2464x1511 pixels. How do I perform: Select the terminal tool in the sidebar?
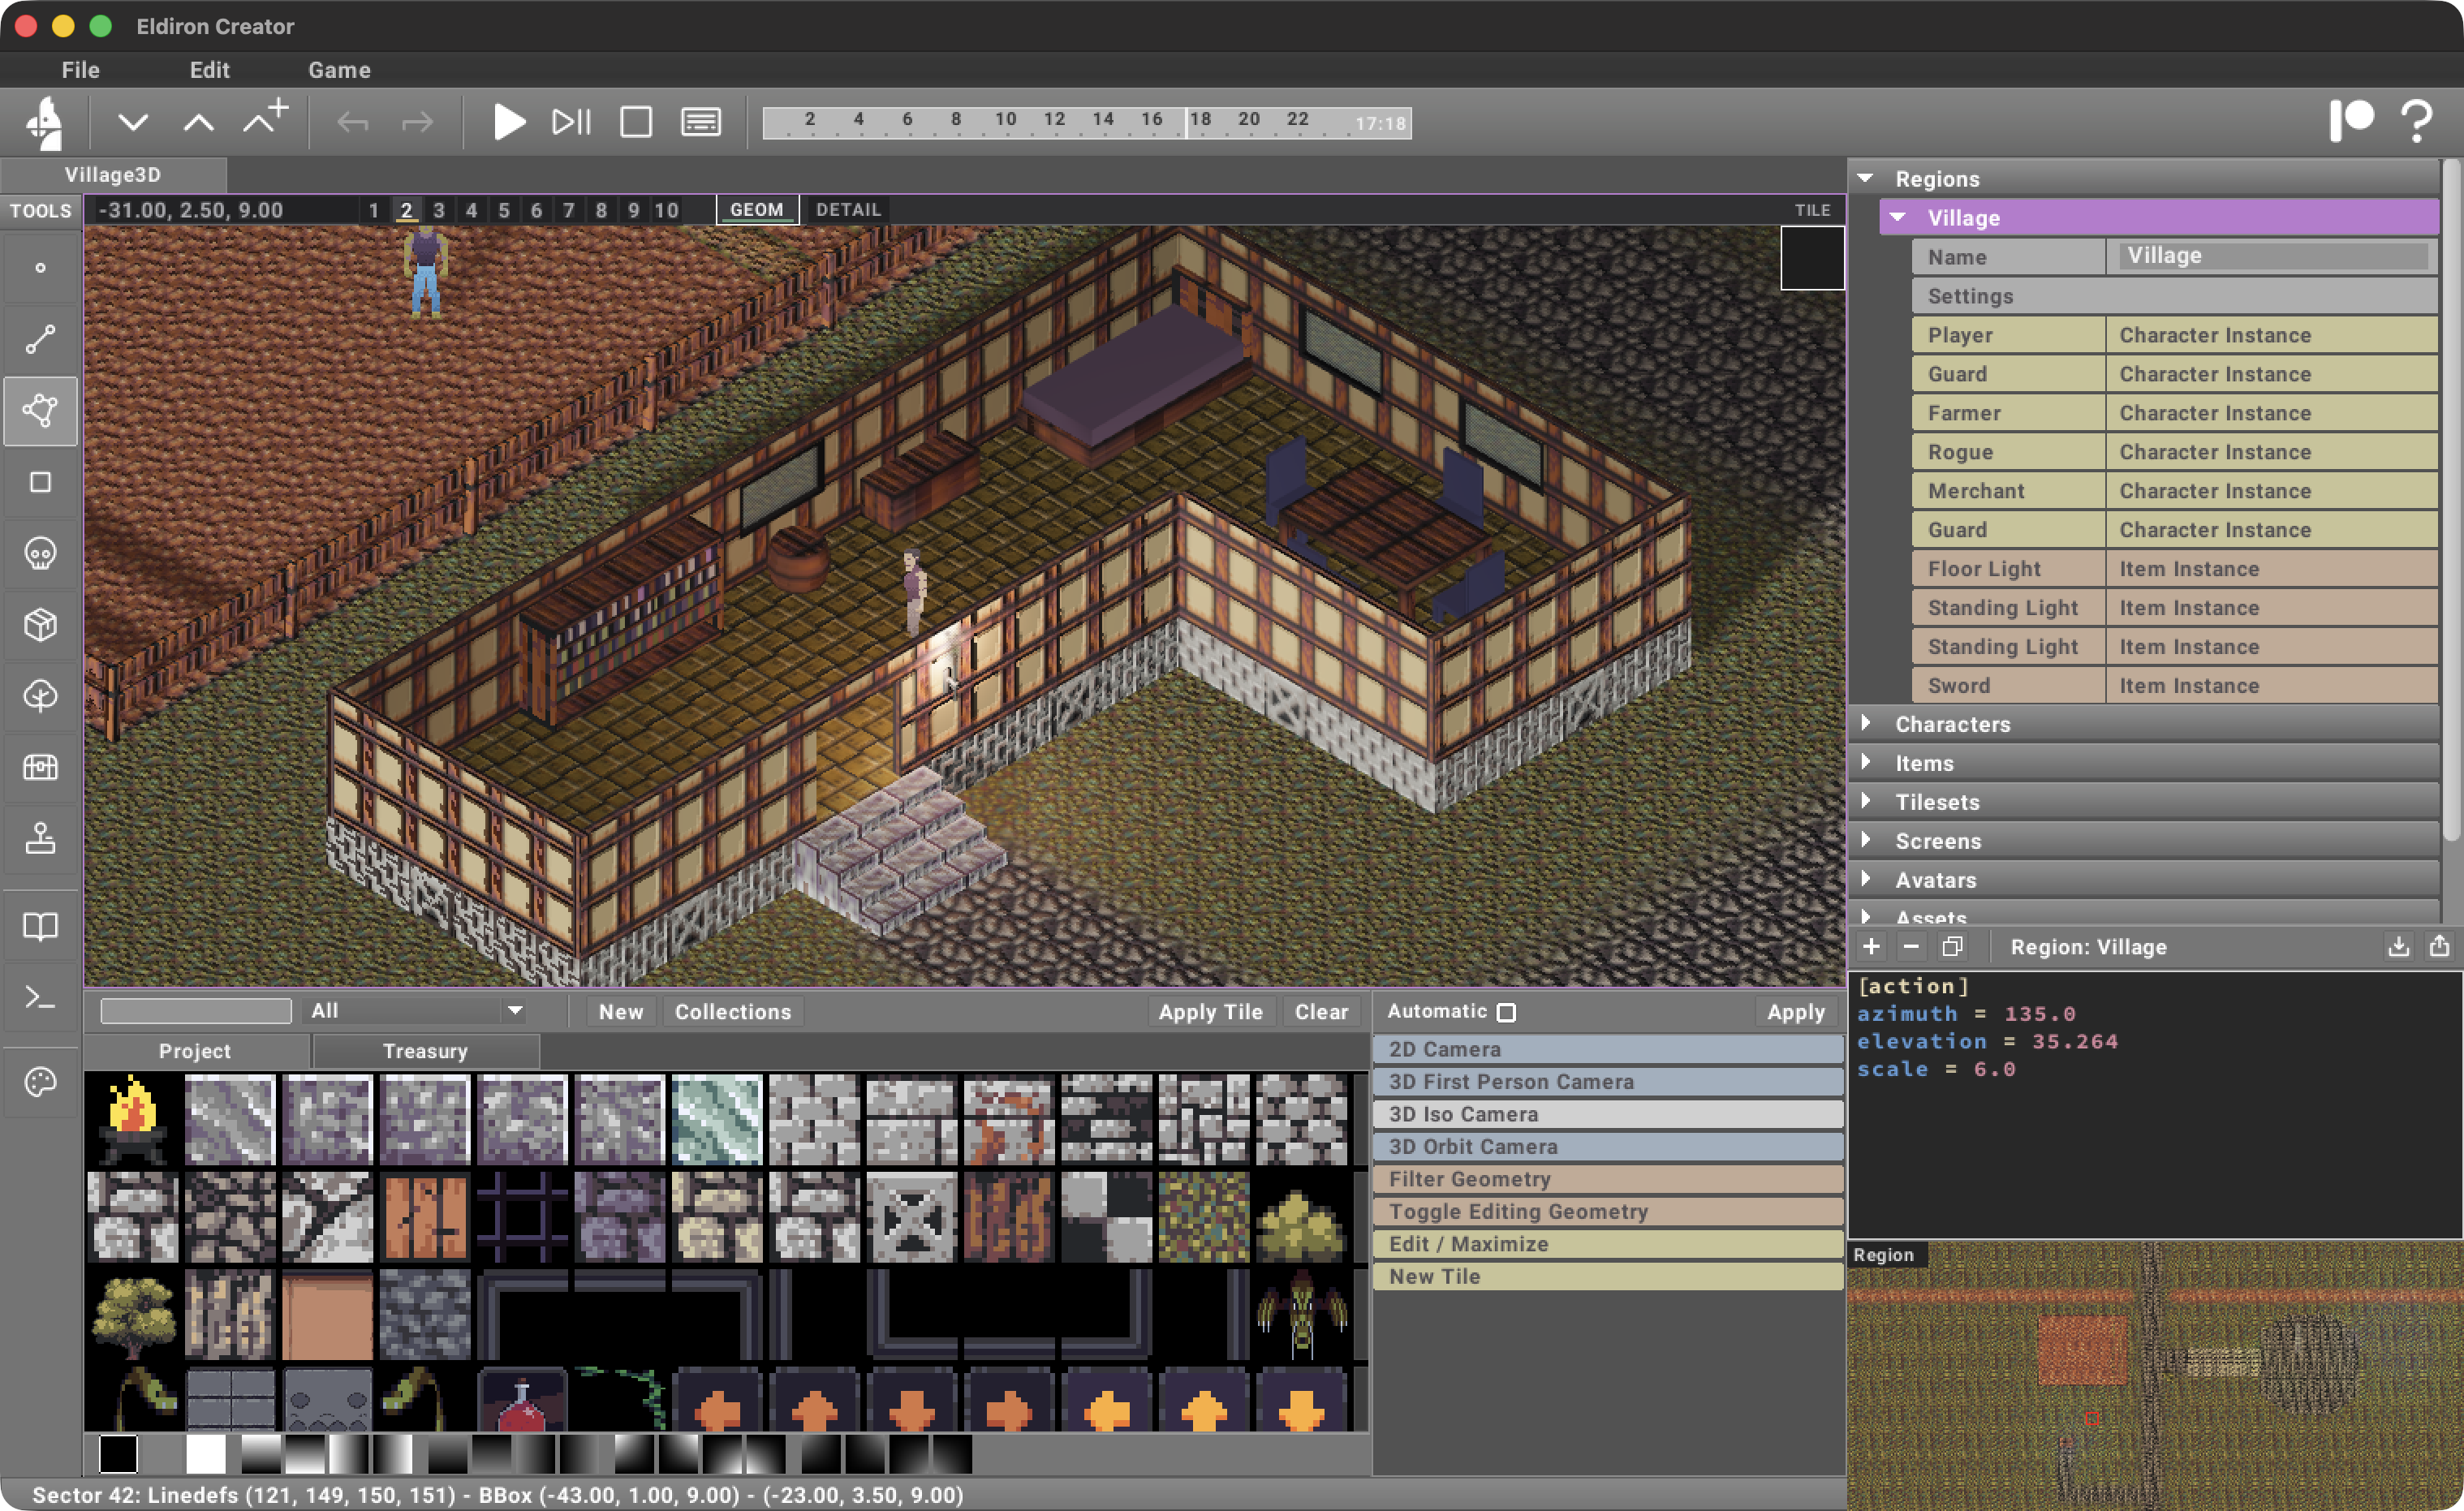[x=40, y=997]
